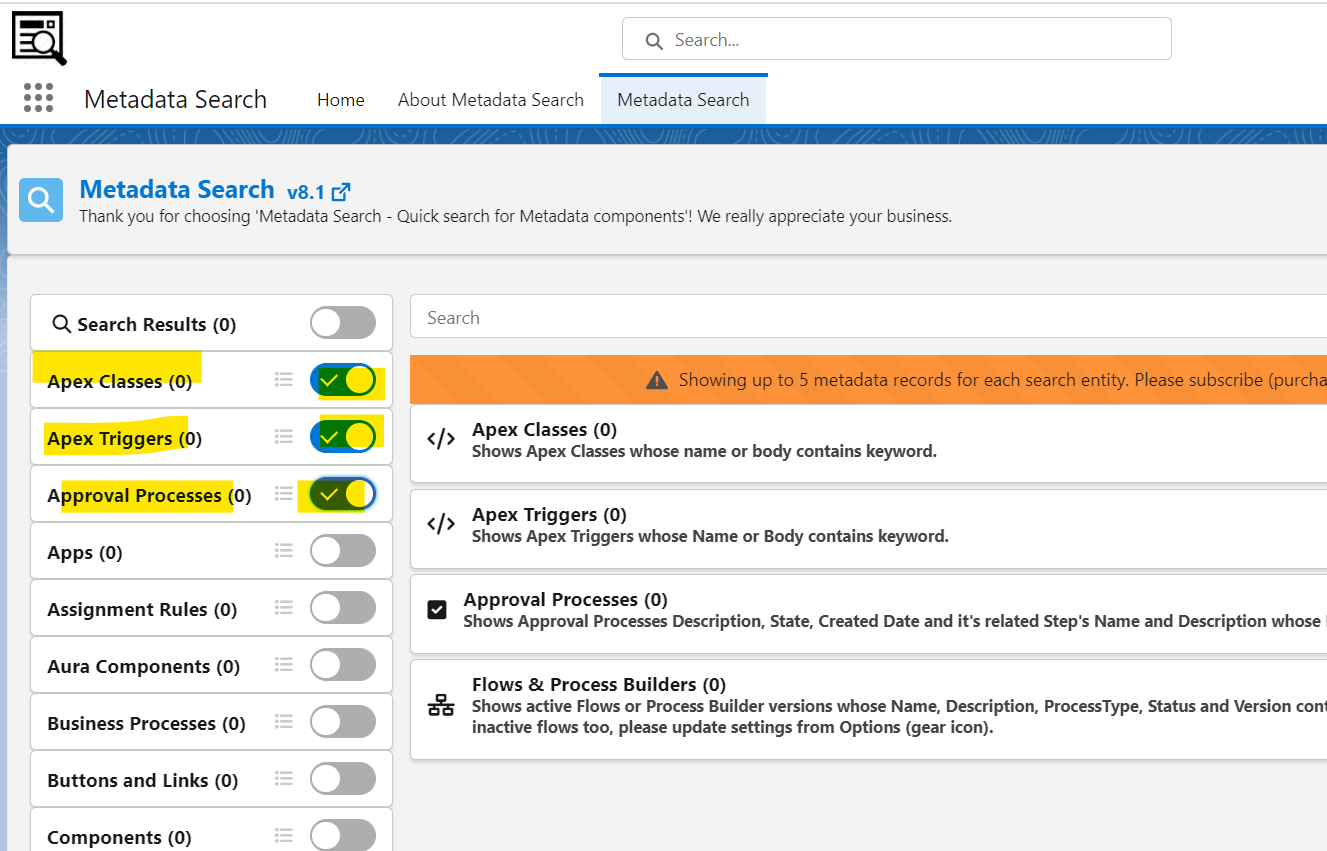Select the Metadata Search tab
Image resolution: width=1327 pixels, height=851 pixels.
683,100
